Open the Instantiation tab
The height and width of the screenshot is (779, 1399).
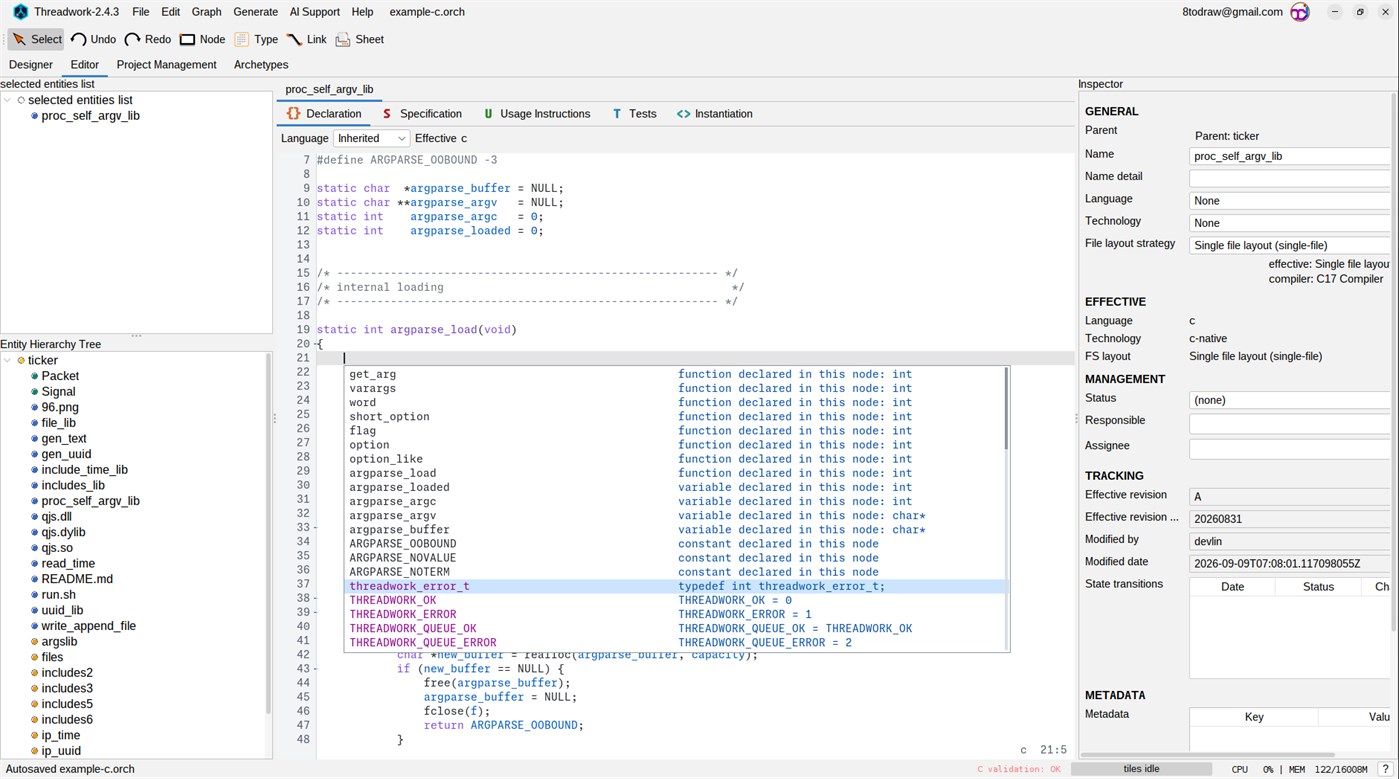tap(714, 114)
